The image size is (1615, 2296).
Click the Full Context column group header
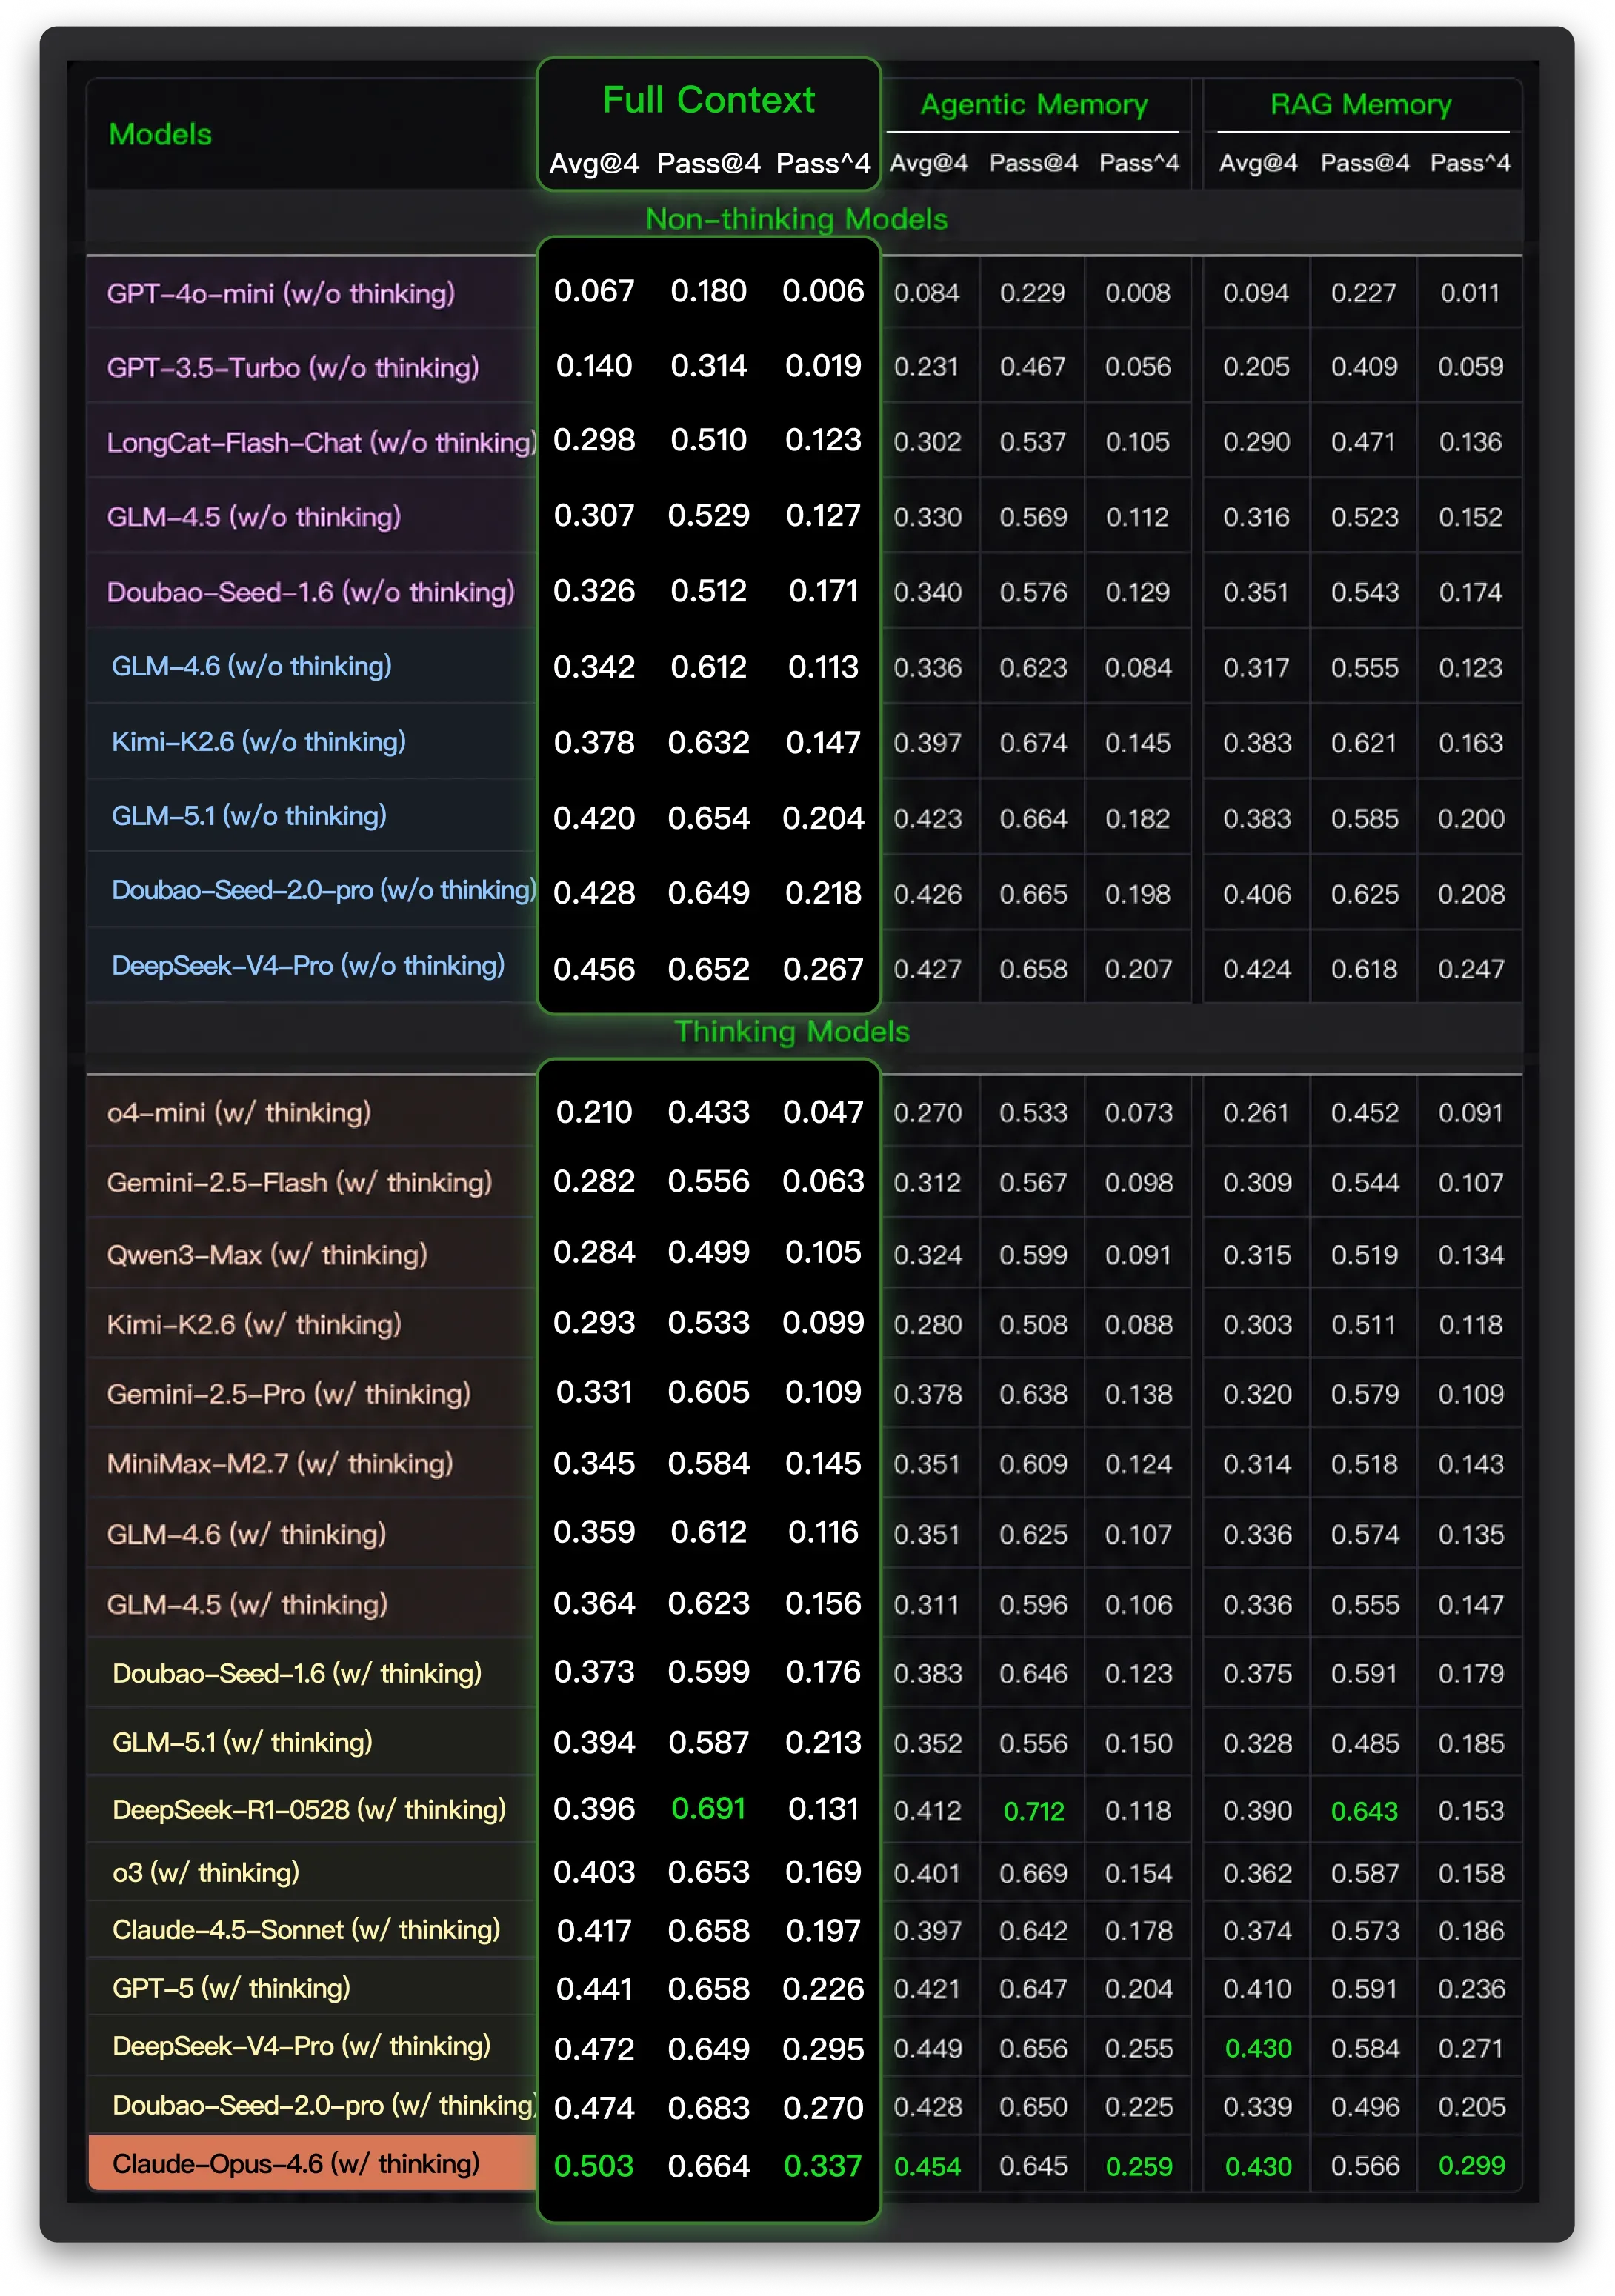(708, 100)
